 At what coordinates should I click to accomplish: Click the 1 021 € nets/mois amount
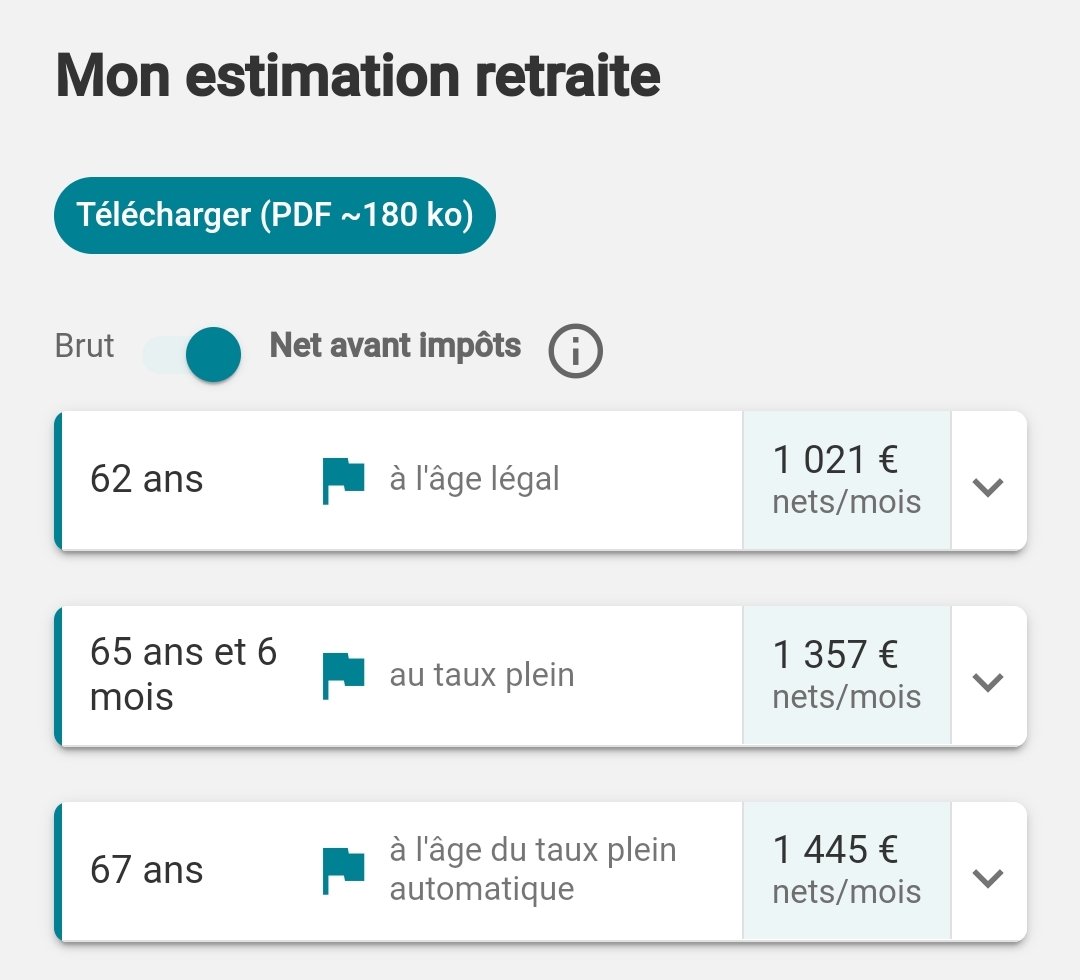pos(846,480)
